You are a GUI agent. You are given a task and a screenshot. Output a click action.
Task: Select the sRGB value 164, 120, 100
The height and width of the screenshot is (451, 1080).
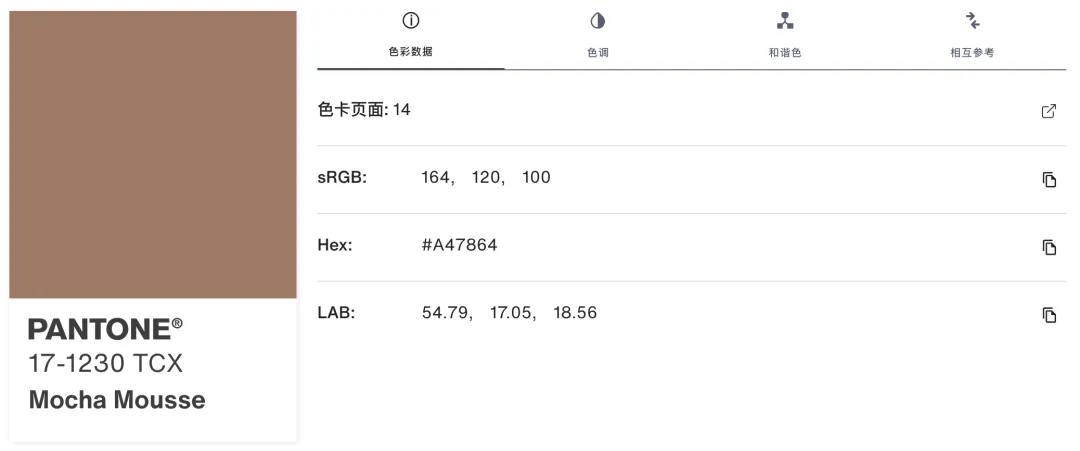(x=486, y=178)
